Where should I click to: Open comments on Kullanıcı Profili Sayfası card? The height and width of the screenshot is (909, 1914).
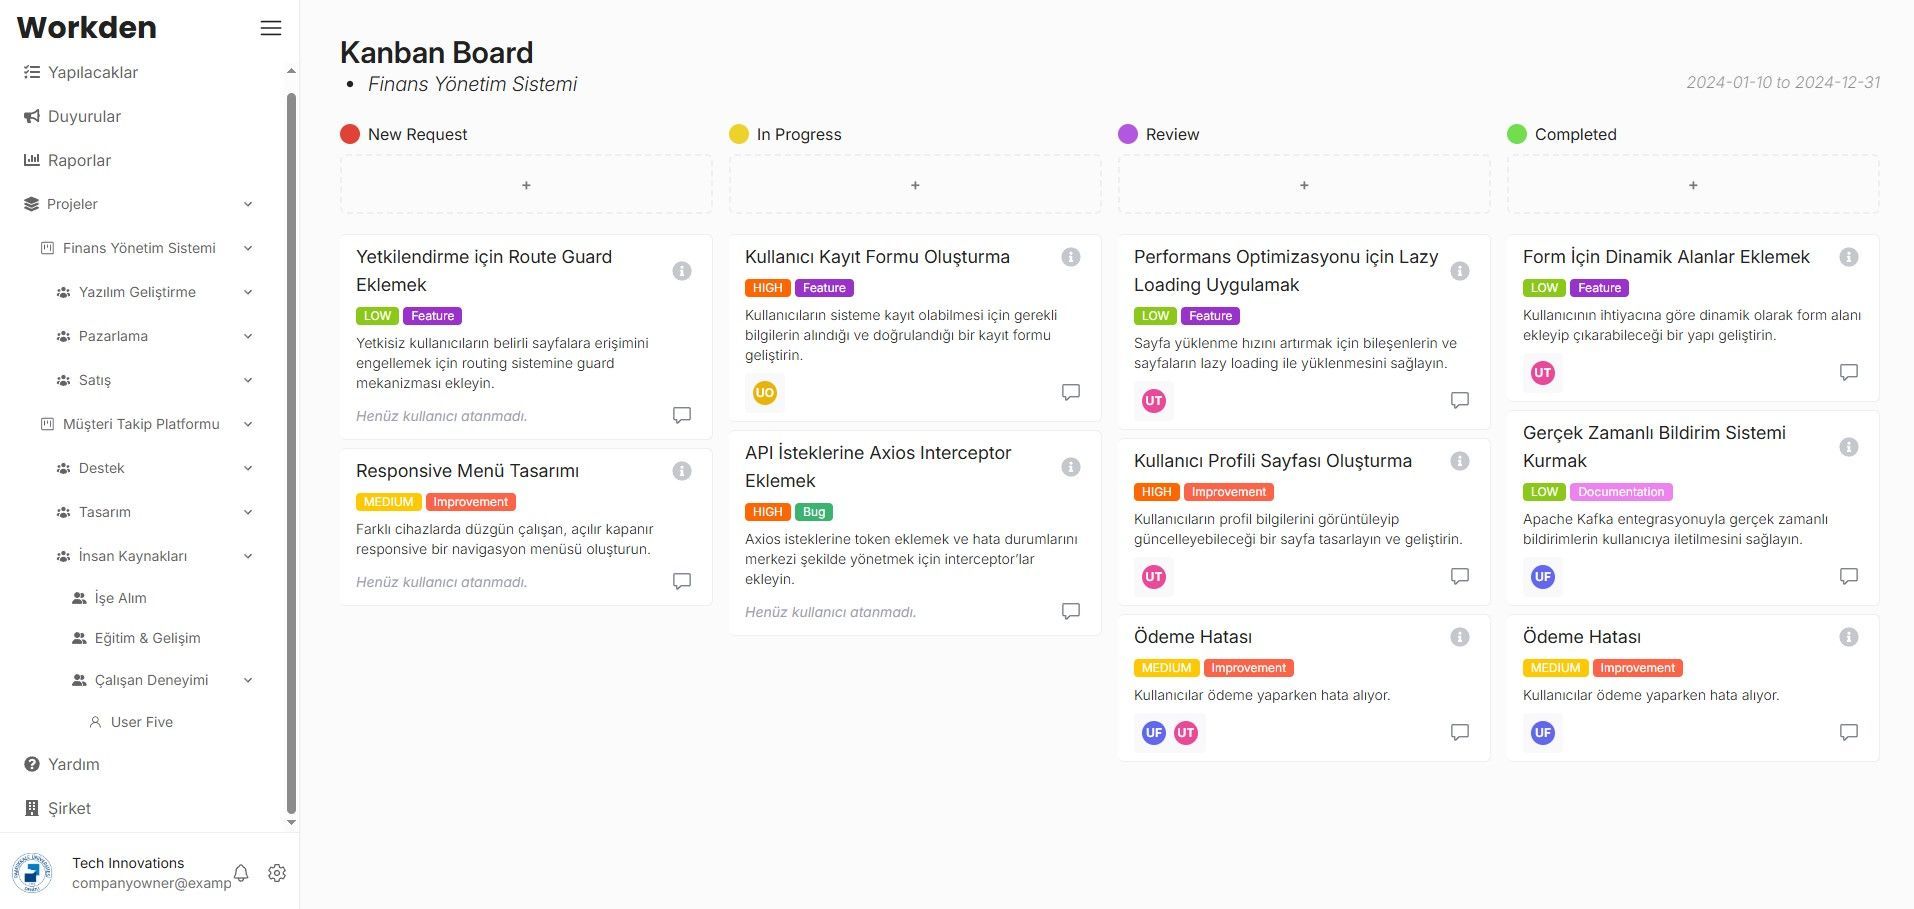tap(1459, 576)
